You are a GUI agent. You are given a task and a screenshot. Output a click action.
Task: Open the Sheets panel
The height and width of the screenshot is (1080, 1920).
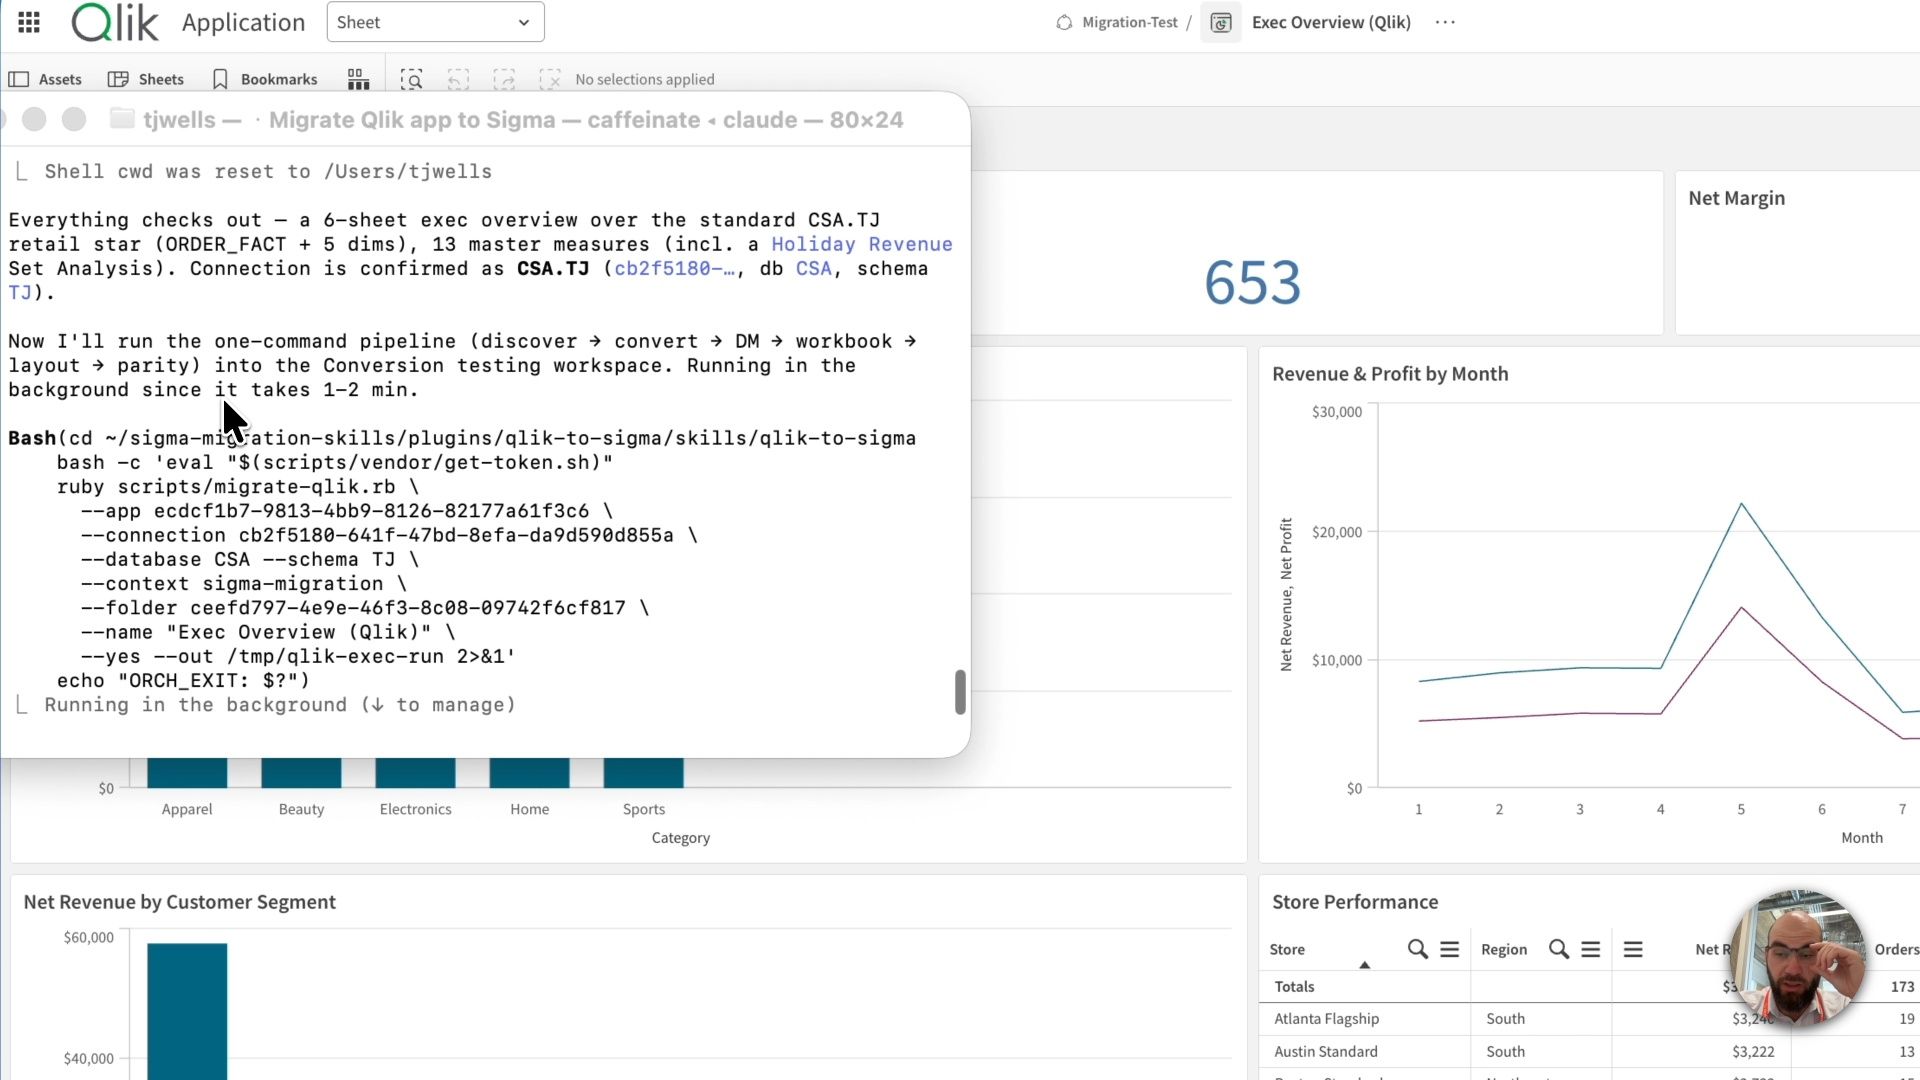[146, 79]
